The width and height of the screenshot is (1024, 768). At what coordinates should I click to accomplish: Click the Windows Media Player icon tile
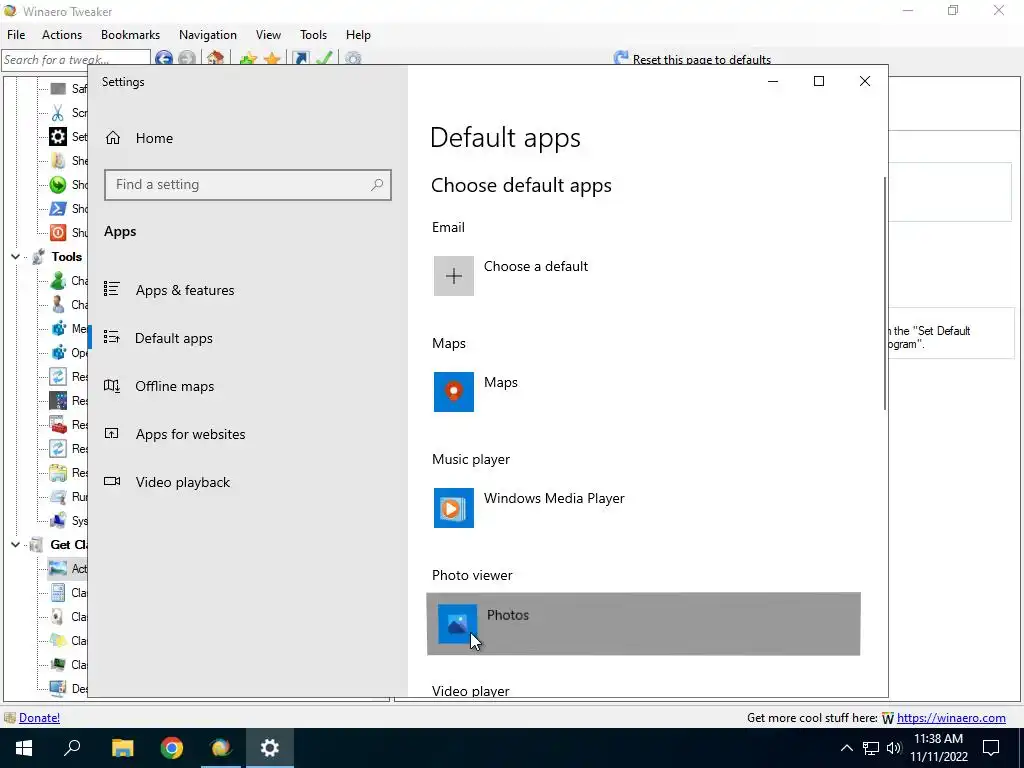[454, 507]
